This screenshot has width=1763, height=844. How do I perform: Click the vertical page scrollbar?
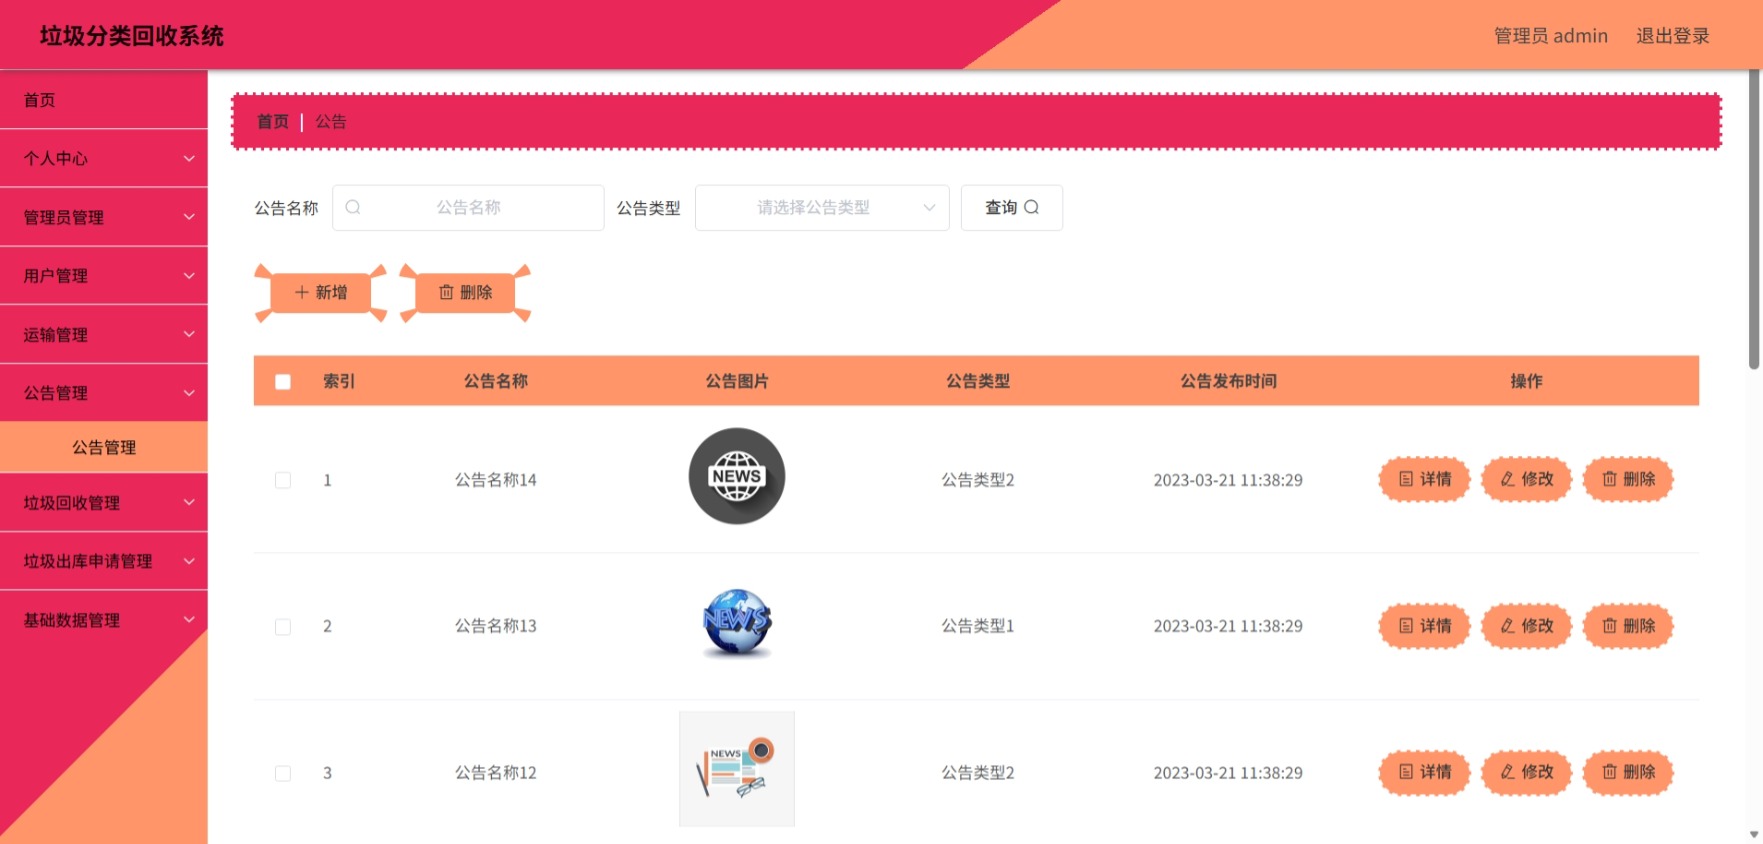click(x=1754, y=220)
